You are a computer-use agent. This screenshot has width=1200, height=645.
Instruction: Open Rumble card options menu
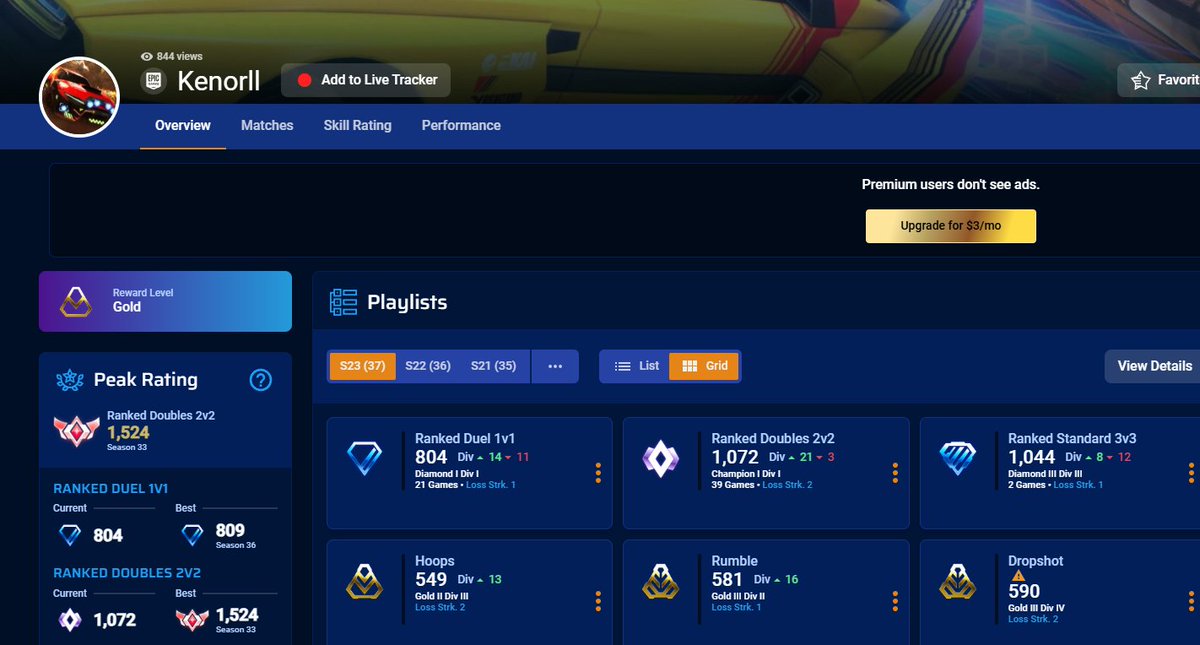point(894,601)
